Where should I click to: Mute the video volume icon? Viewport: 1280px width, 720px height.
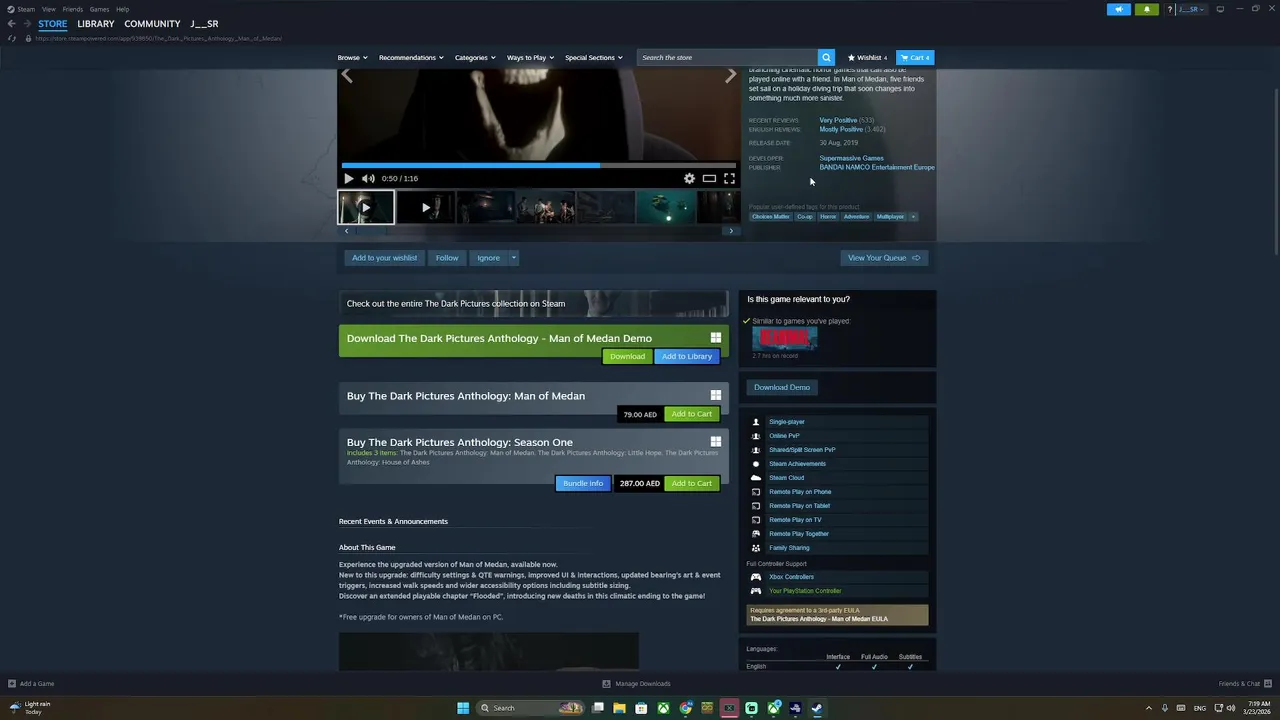368,178
